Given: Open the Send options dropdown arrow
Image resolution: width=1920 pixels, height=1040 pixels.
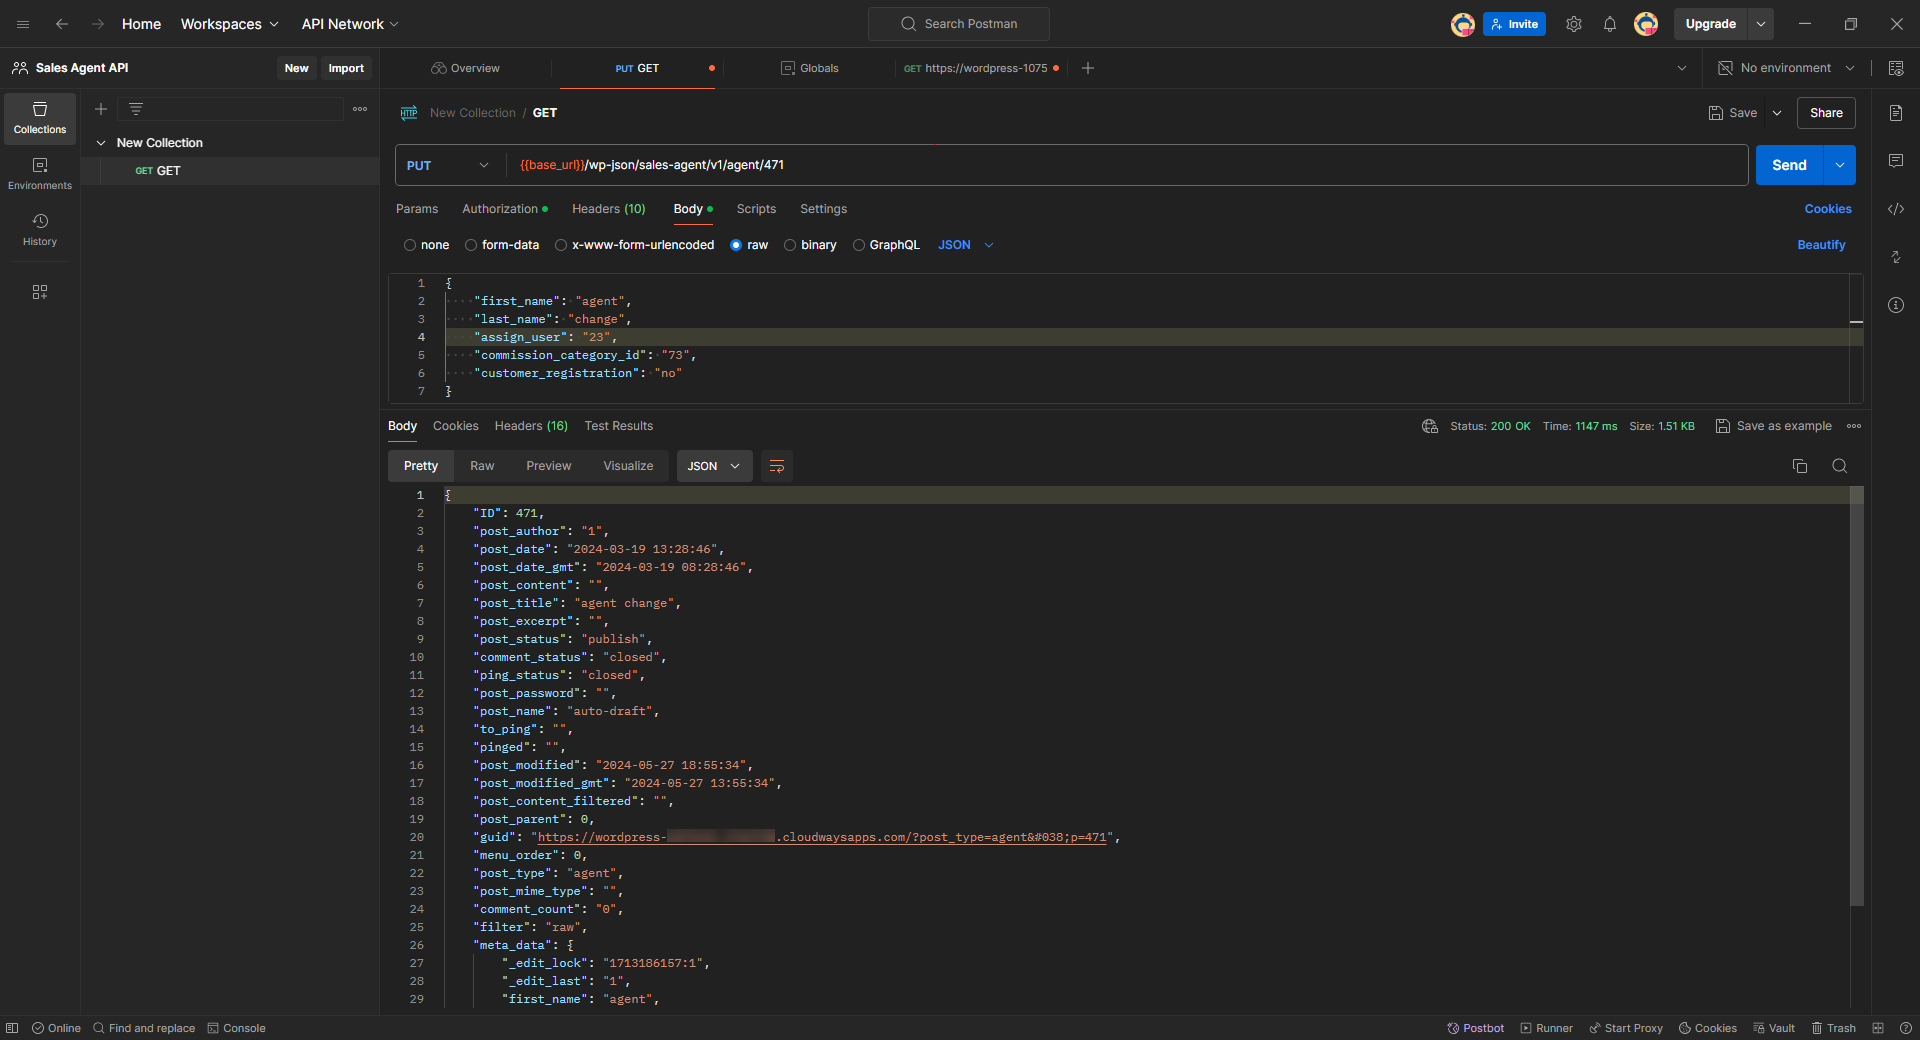Looking at the screenshot, I should [1840, 165].
